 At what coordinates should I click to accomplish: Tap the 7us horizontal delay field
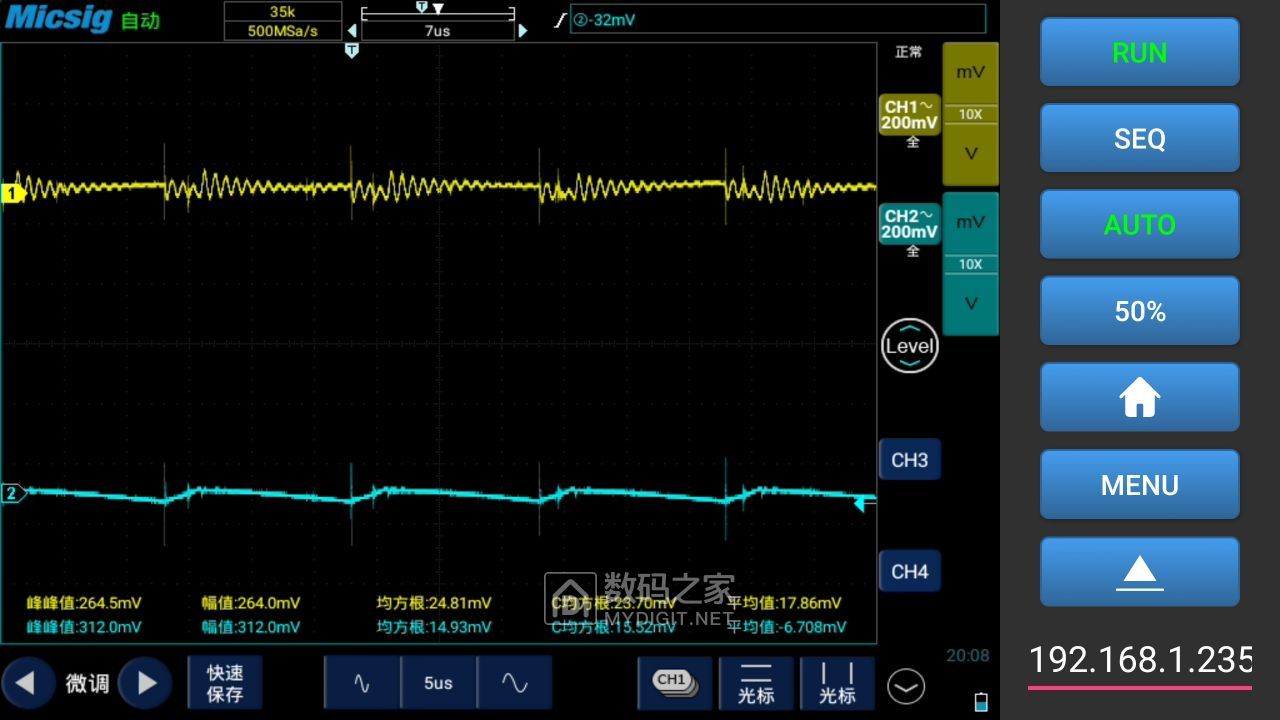[437, 31]
